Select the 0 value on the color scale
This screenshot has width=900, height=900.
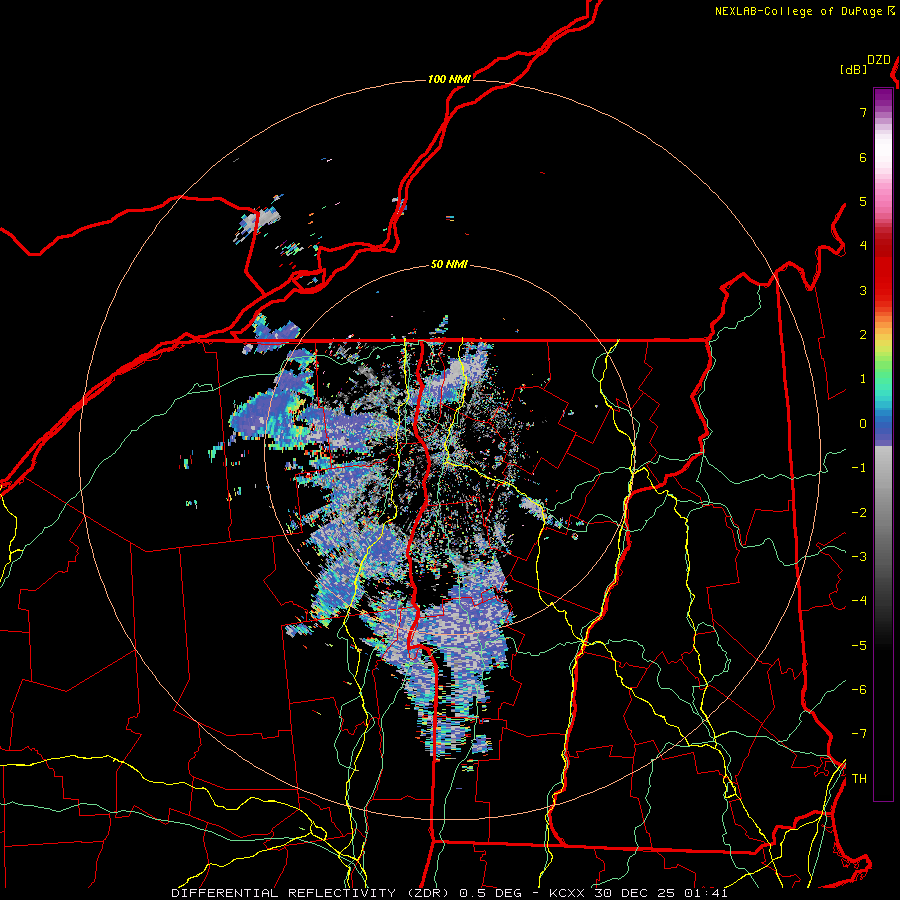(863, 424)
